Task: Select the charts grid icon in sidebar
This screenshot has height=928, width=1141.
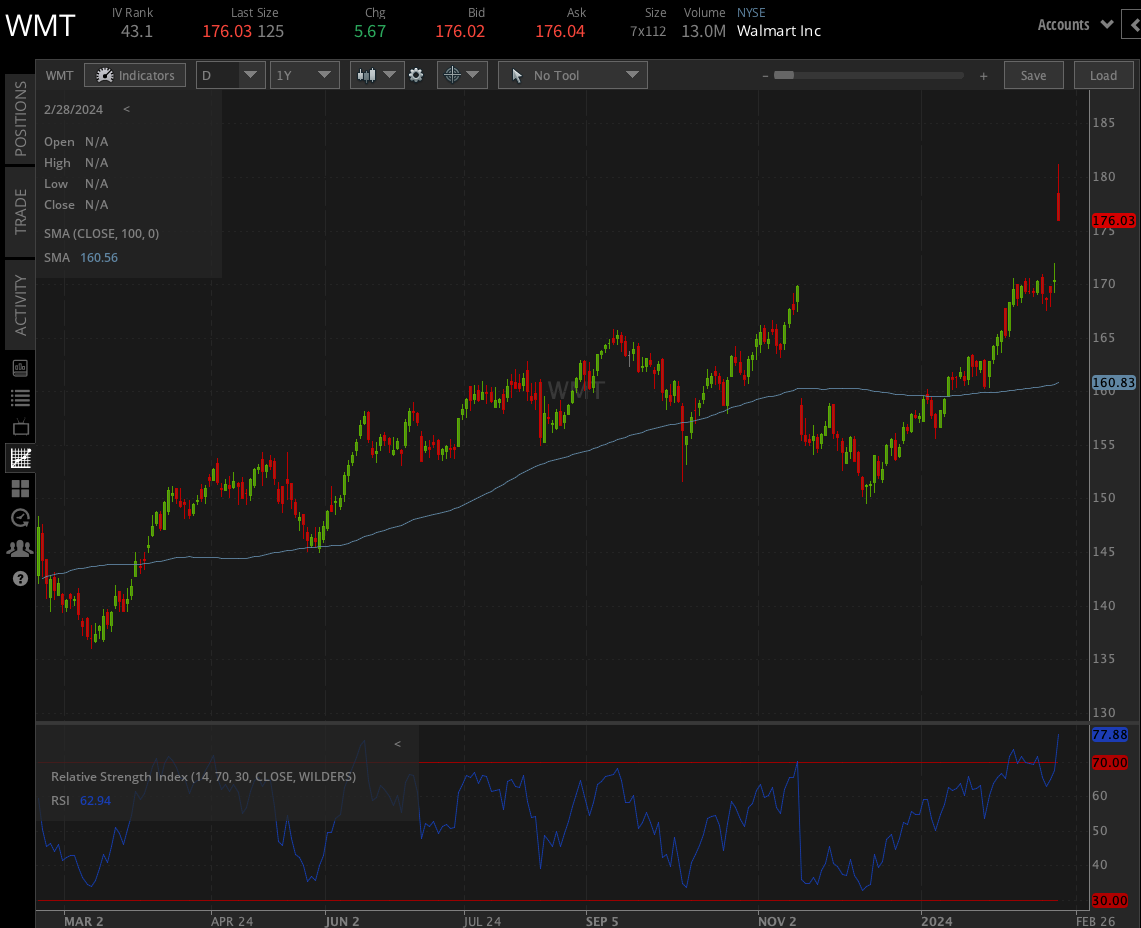Action: tap(20, 458)
